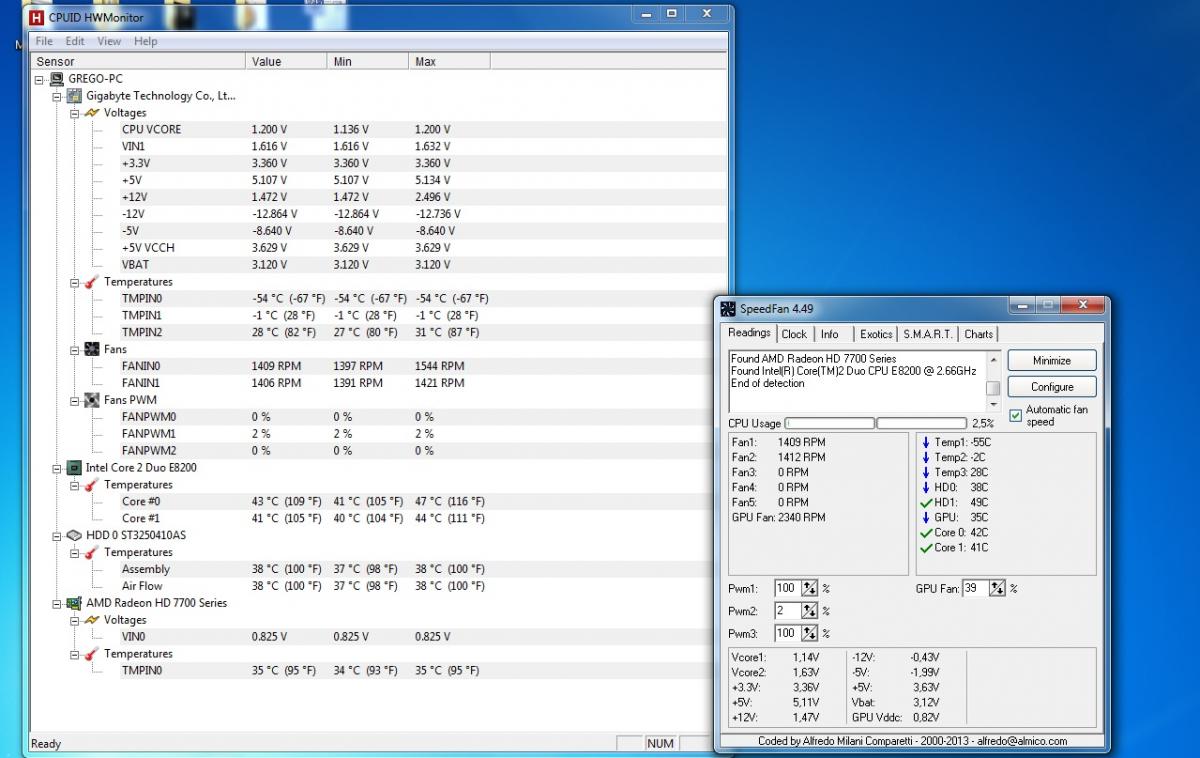Click thermometer icon under Intel Core 2 Duo
The width and height of the screenshot is (1200, 758).
[x=91, y=485]
